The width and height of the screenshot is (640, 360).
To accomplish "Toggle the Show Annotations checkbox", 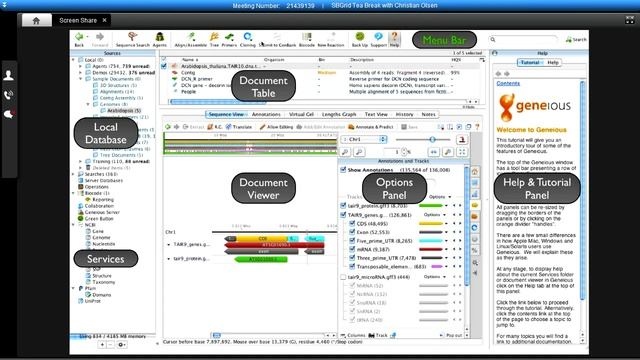I will [343, 170].
